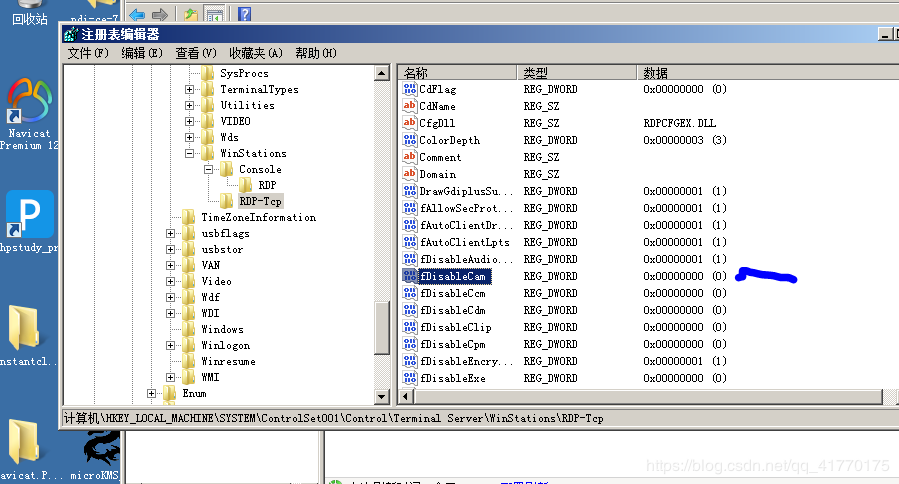
Task: Click the CdName string value icon
Action: (x=409, y=106)
